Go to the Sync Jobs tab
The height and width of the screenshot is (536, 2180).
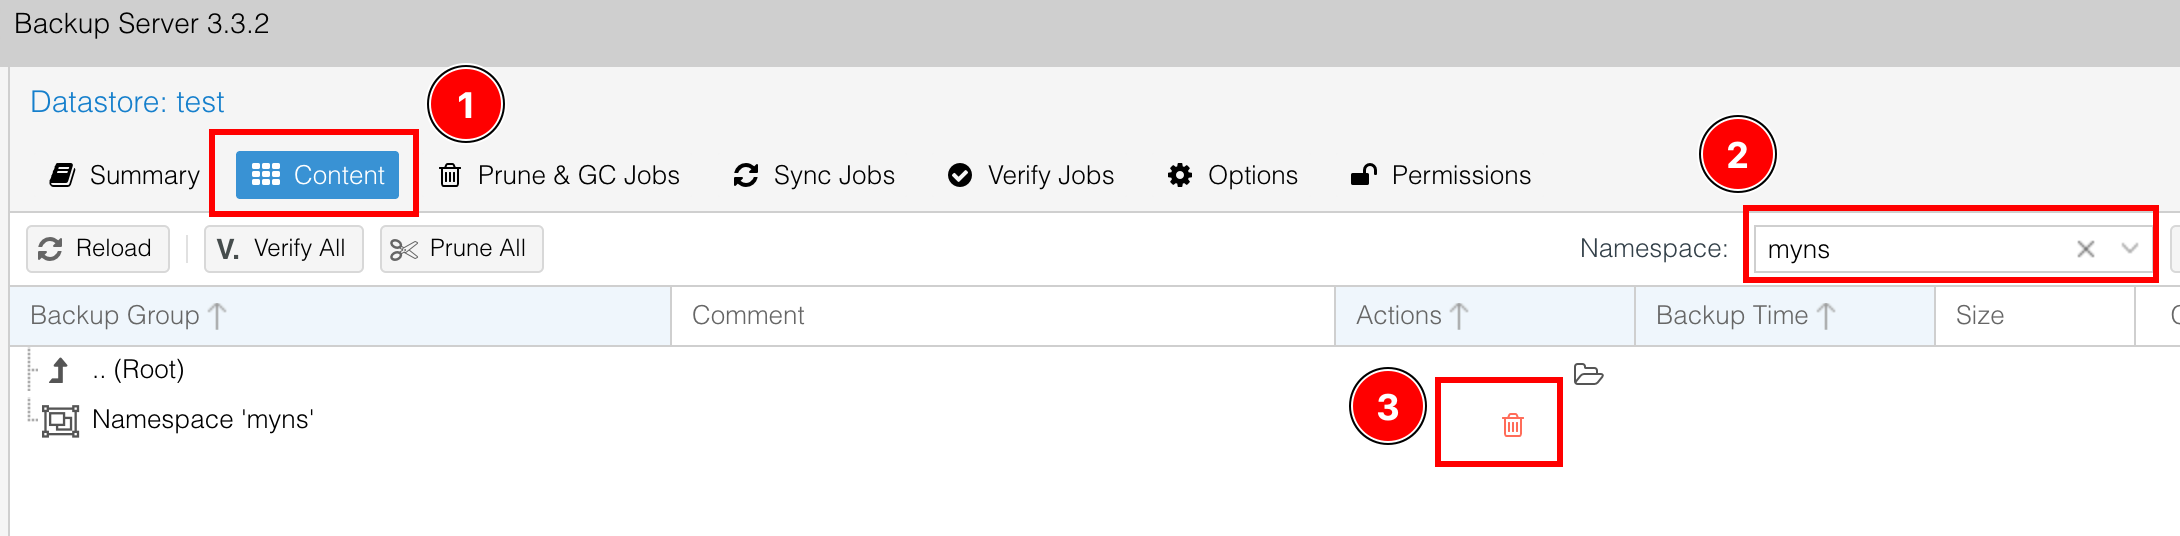814,175
